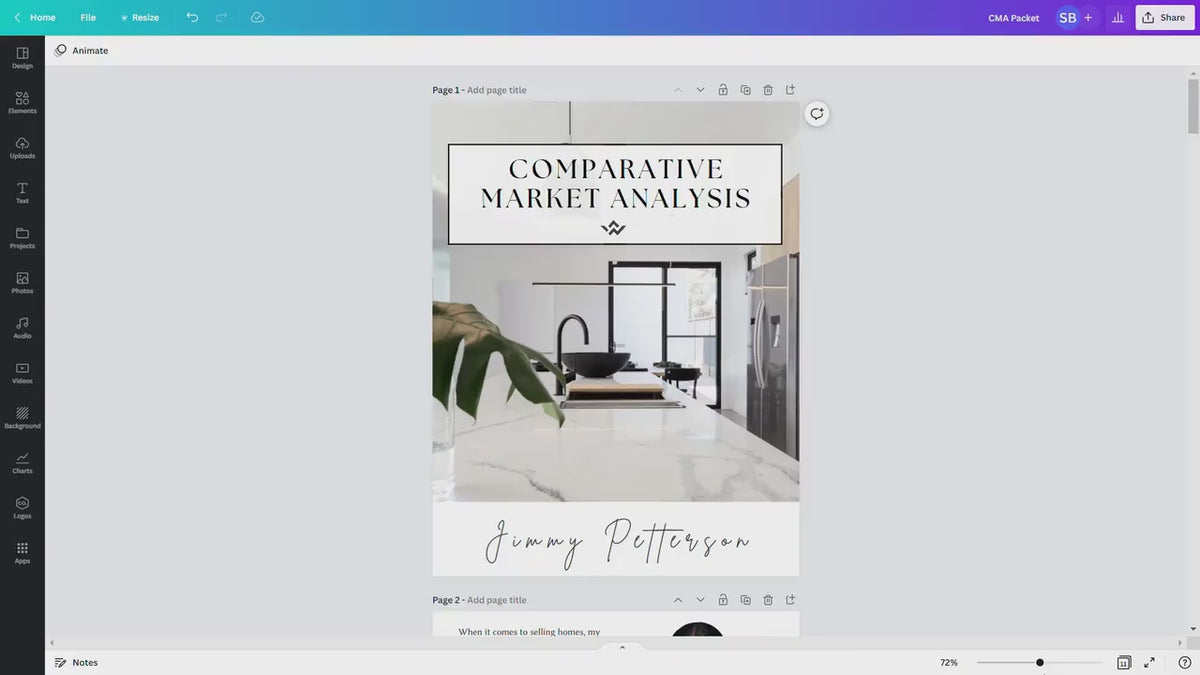Open the Photos panel
The image size is (1200, 675).
pyautogui.click(x=22, y=282)
